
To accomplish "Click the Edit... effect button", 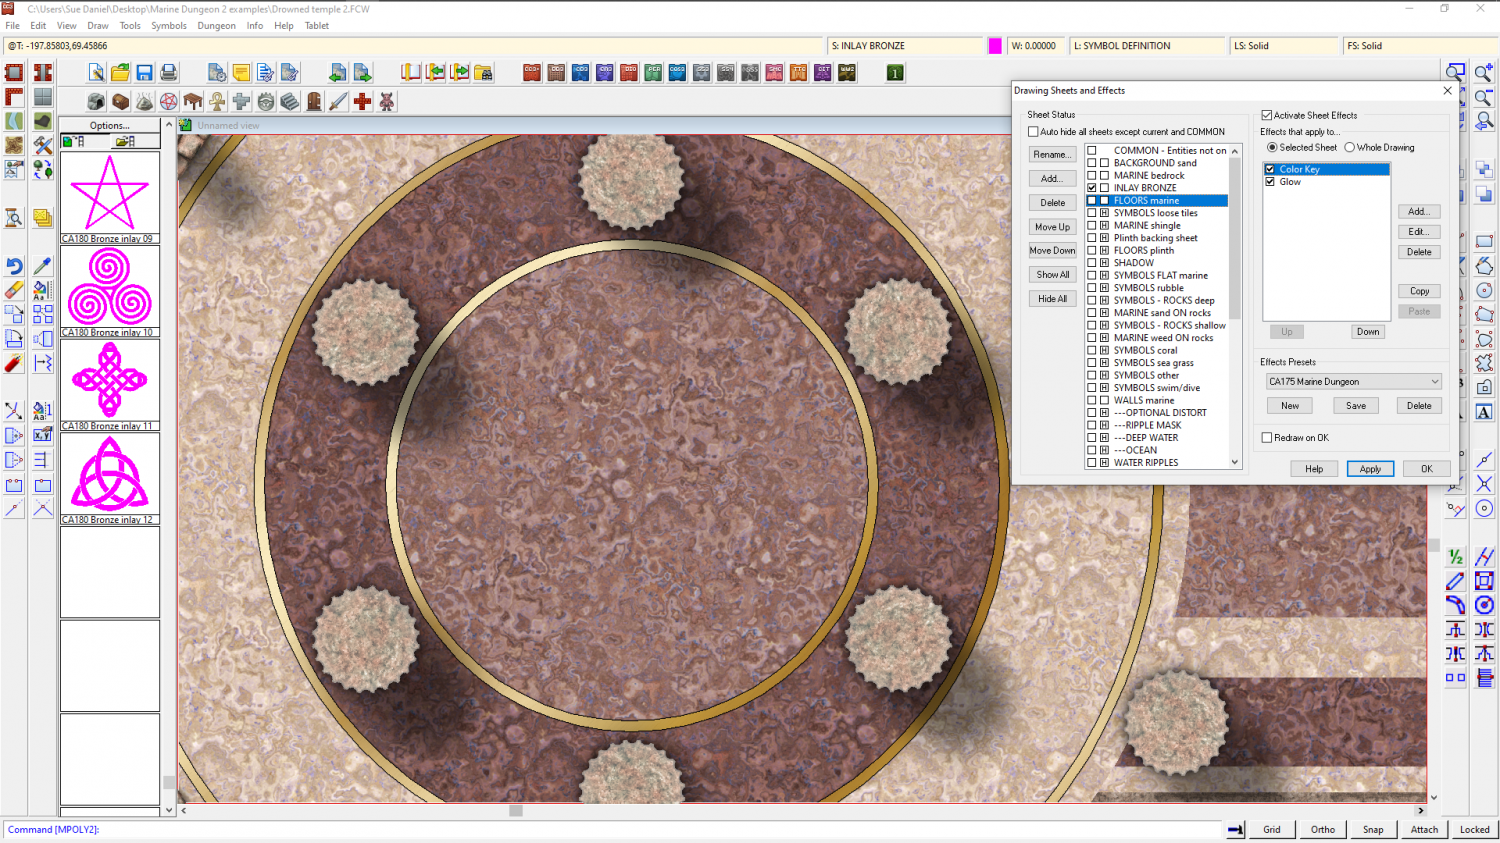I will pyautogui.click(x=1419, y=231).
